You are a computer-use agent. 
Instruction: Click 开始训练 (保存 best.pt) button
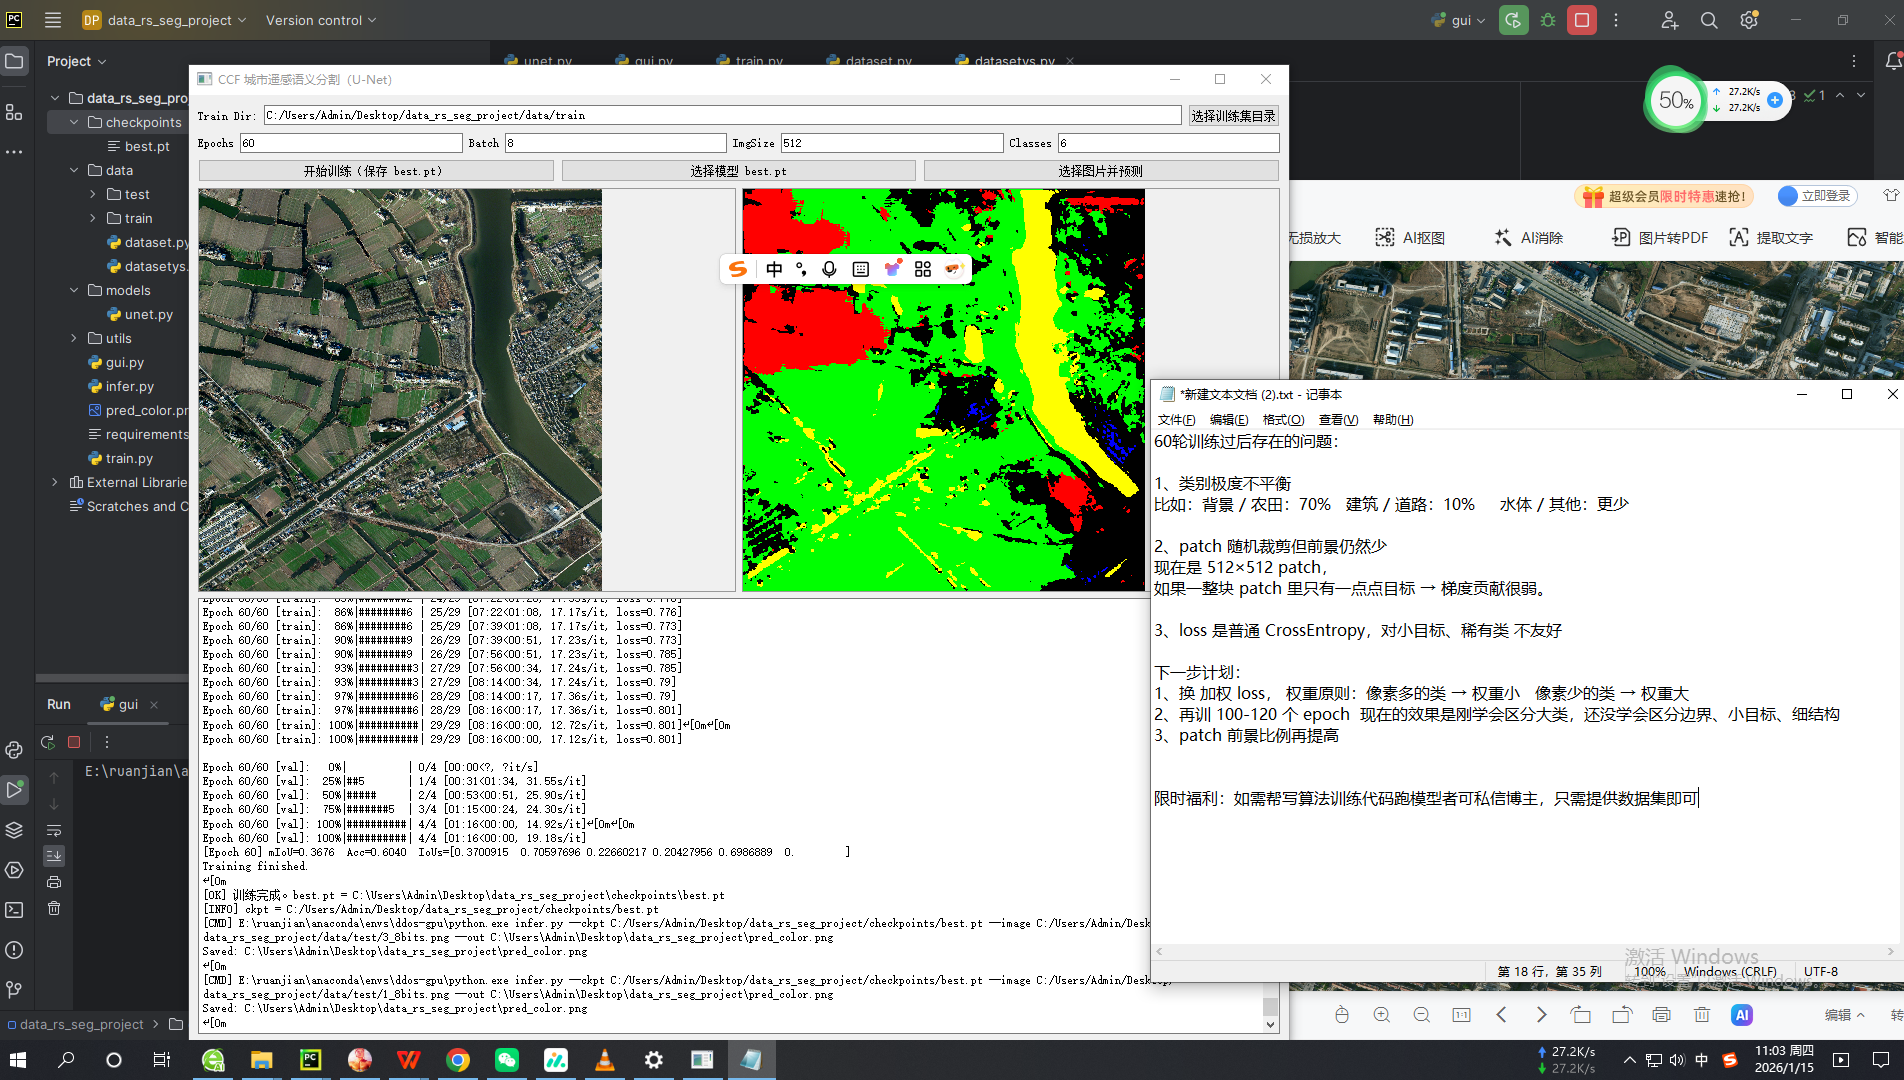(x=375, y=171)
